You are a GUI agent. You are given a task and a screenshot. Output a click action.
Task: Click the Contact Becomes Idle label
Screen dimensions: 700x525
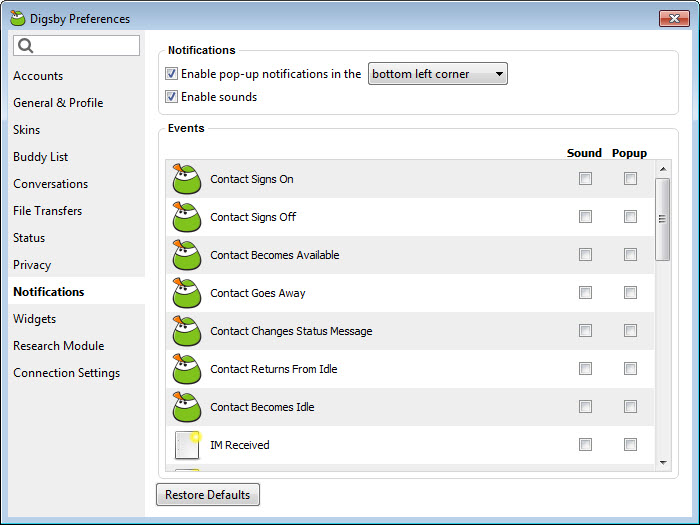(262, 407)
